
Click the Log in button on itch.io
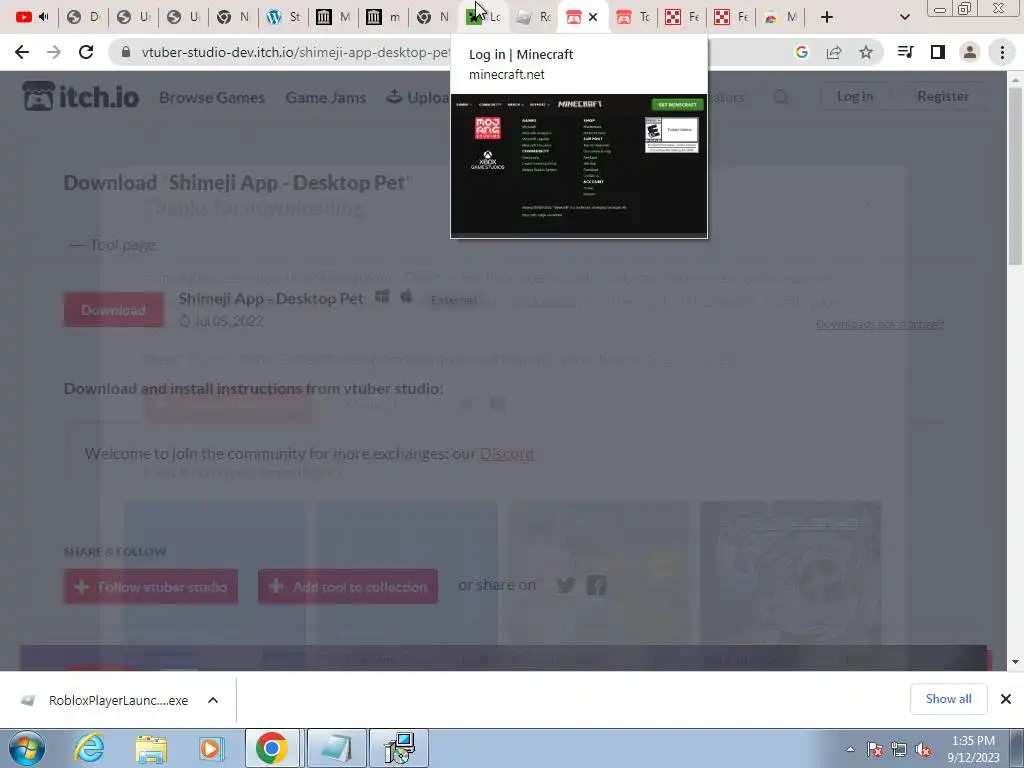click(855, 96)
